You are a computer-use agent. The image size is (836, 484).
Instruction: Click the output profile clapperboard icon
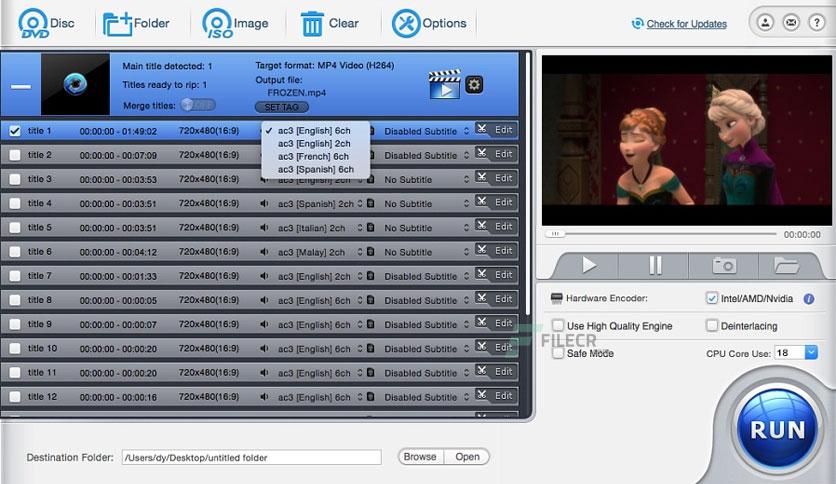click(445, 84)
